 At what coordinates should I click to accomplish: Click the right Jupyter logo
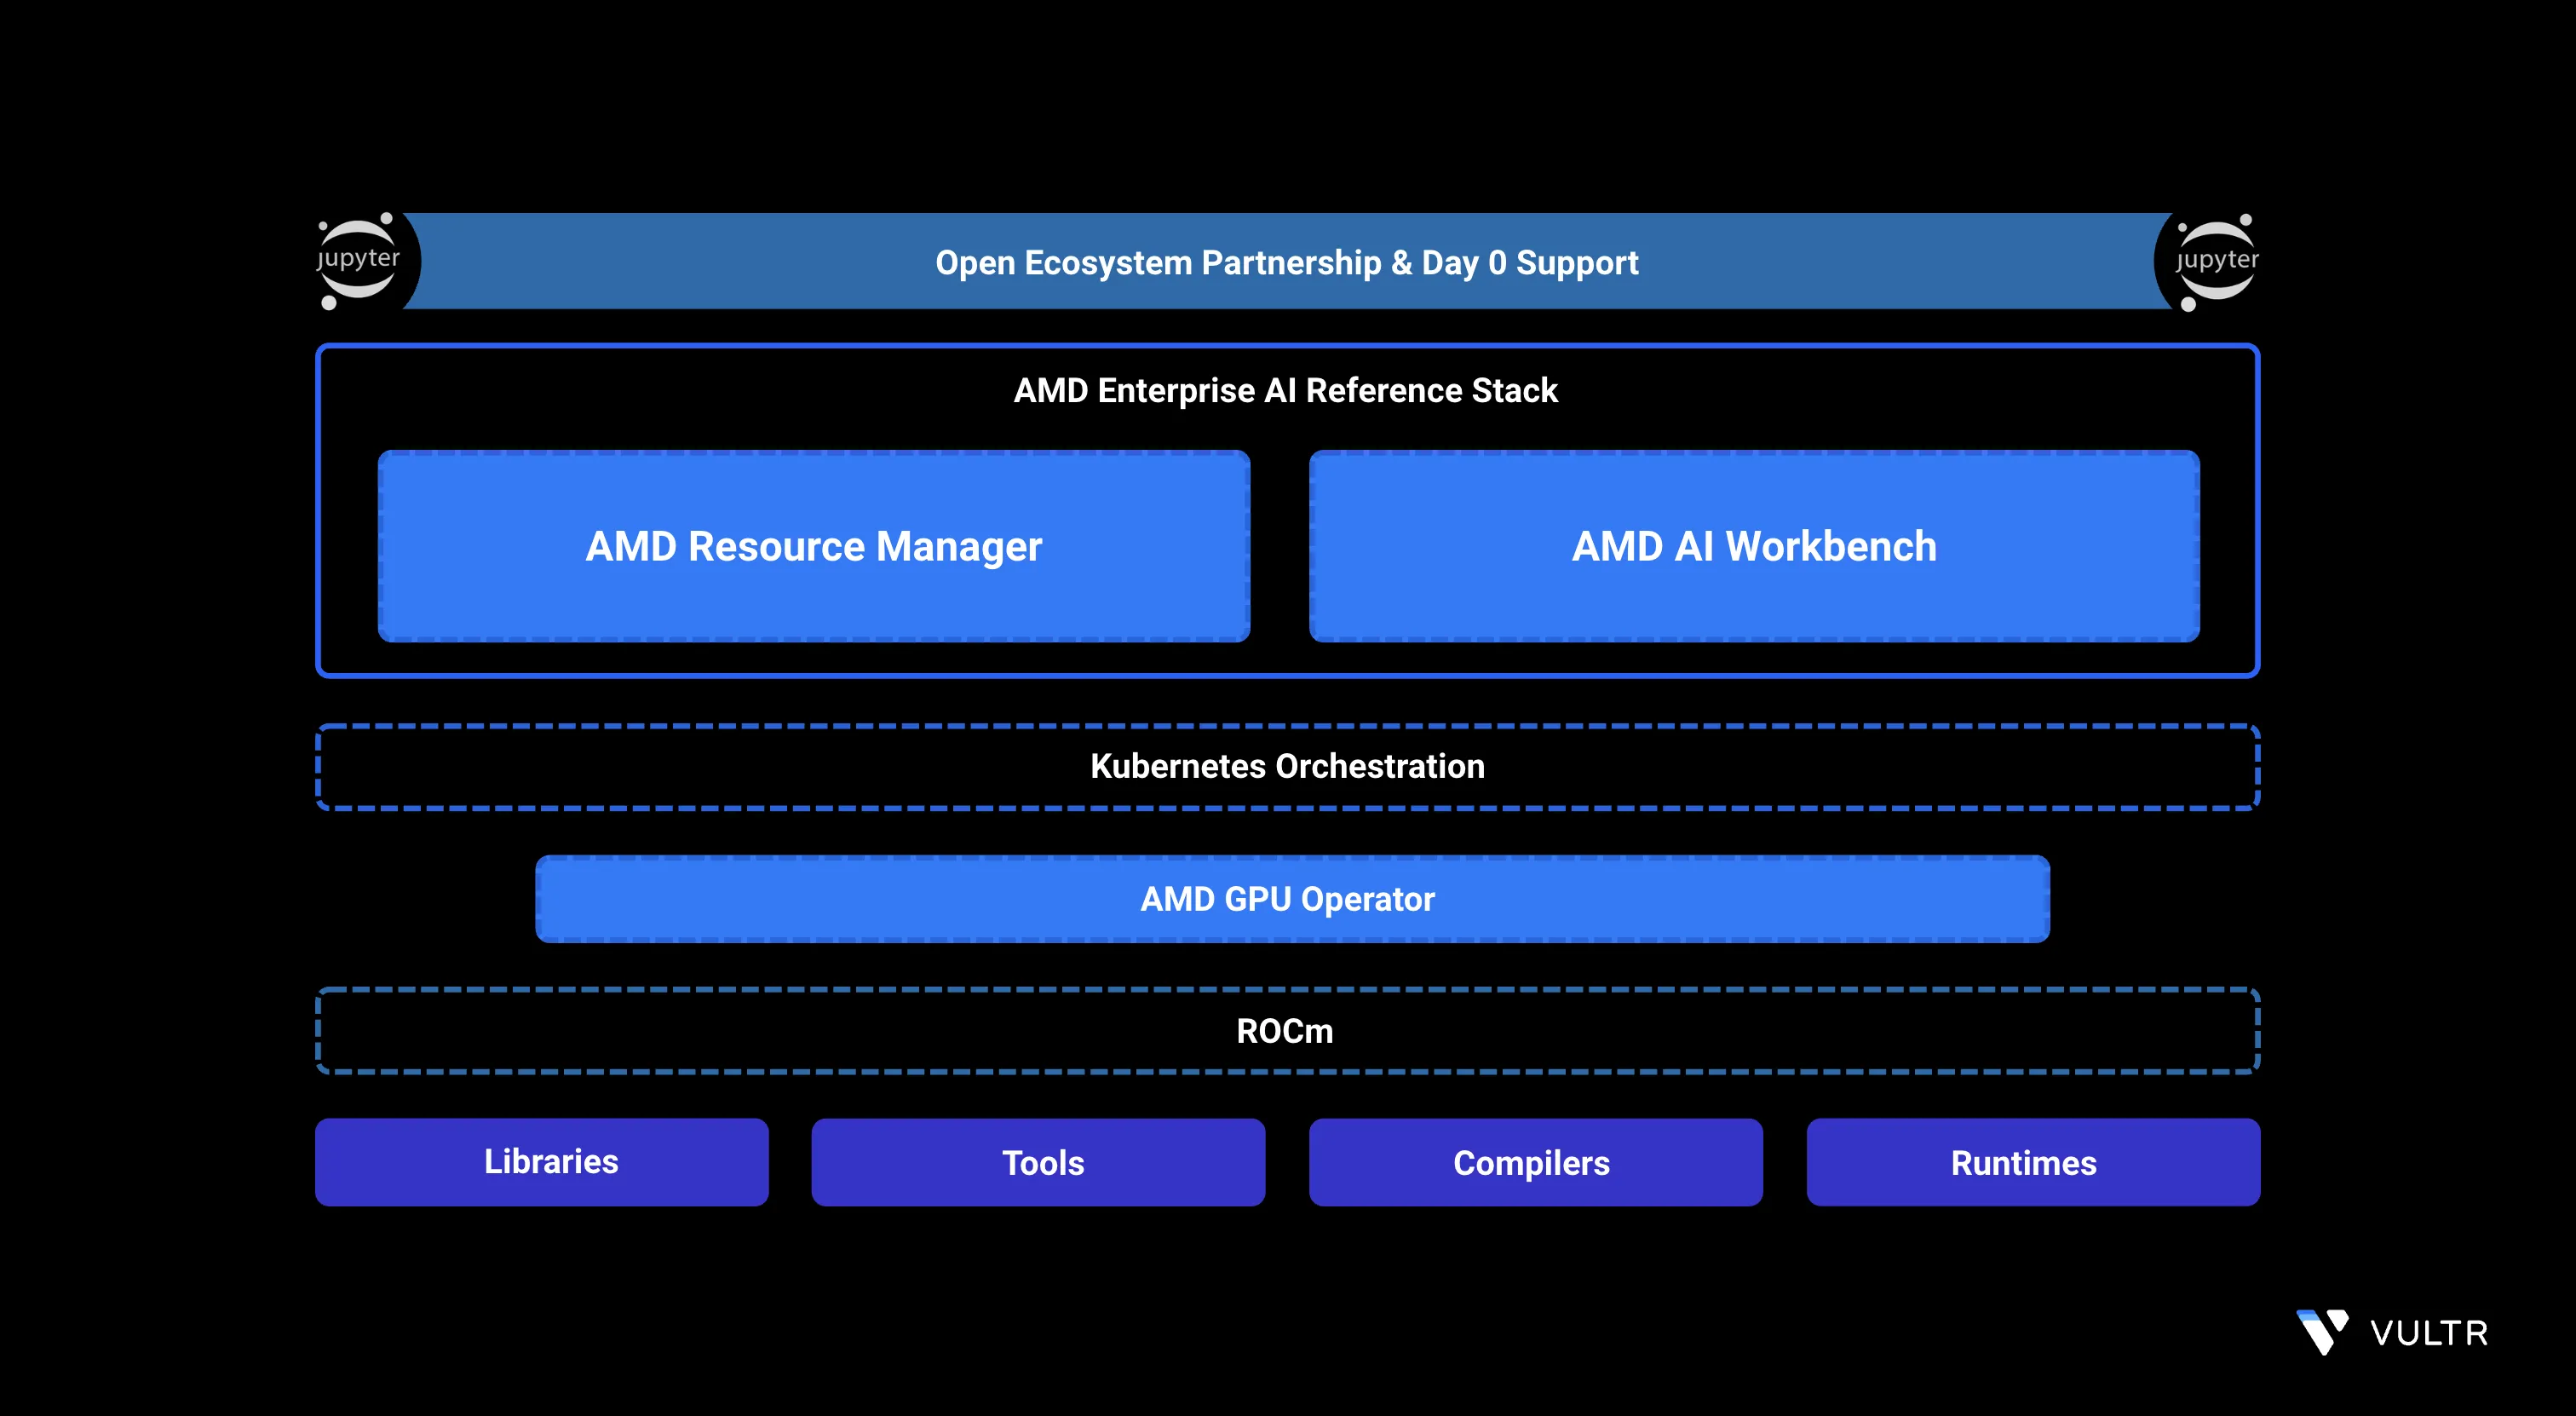2217,262
